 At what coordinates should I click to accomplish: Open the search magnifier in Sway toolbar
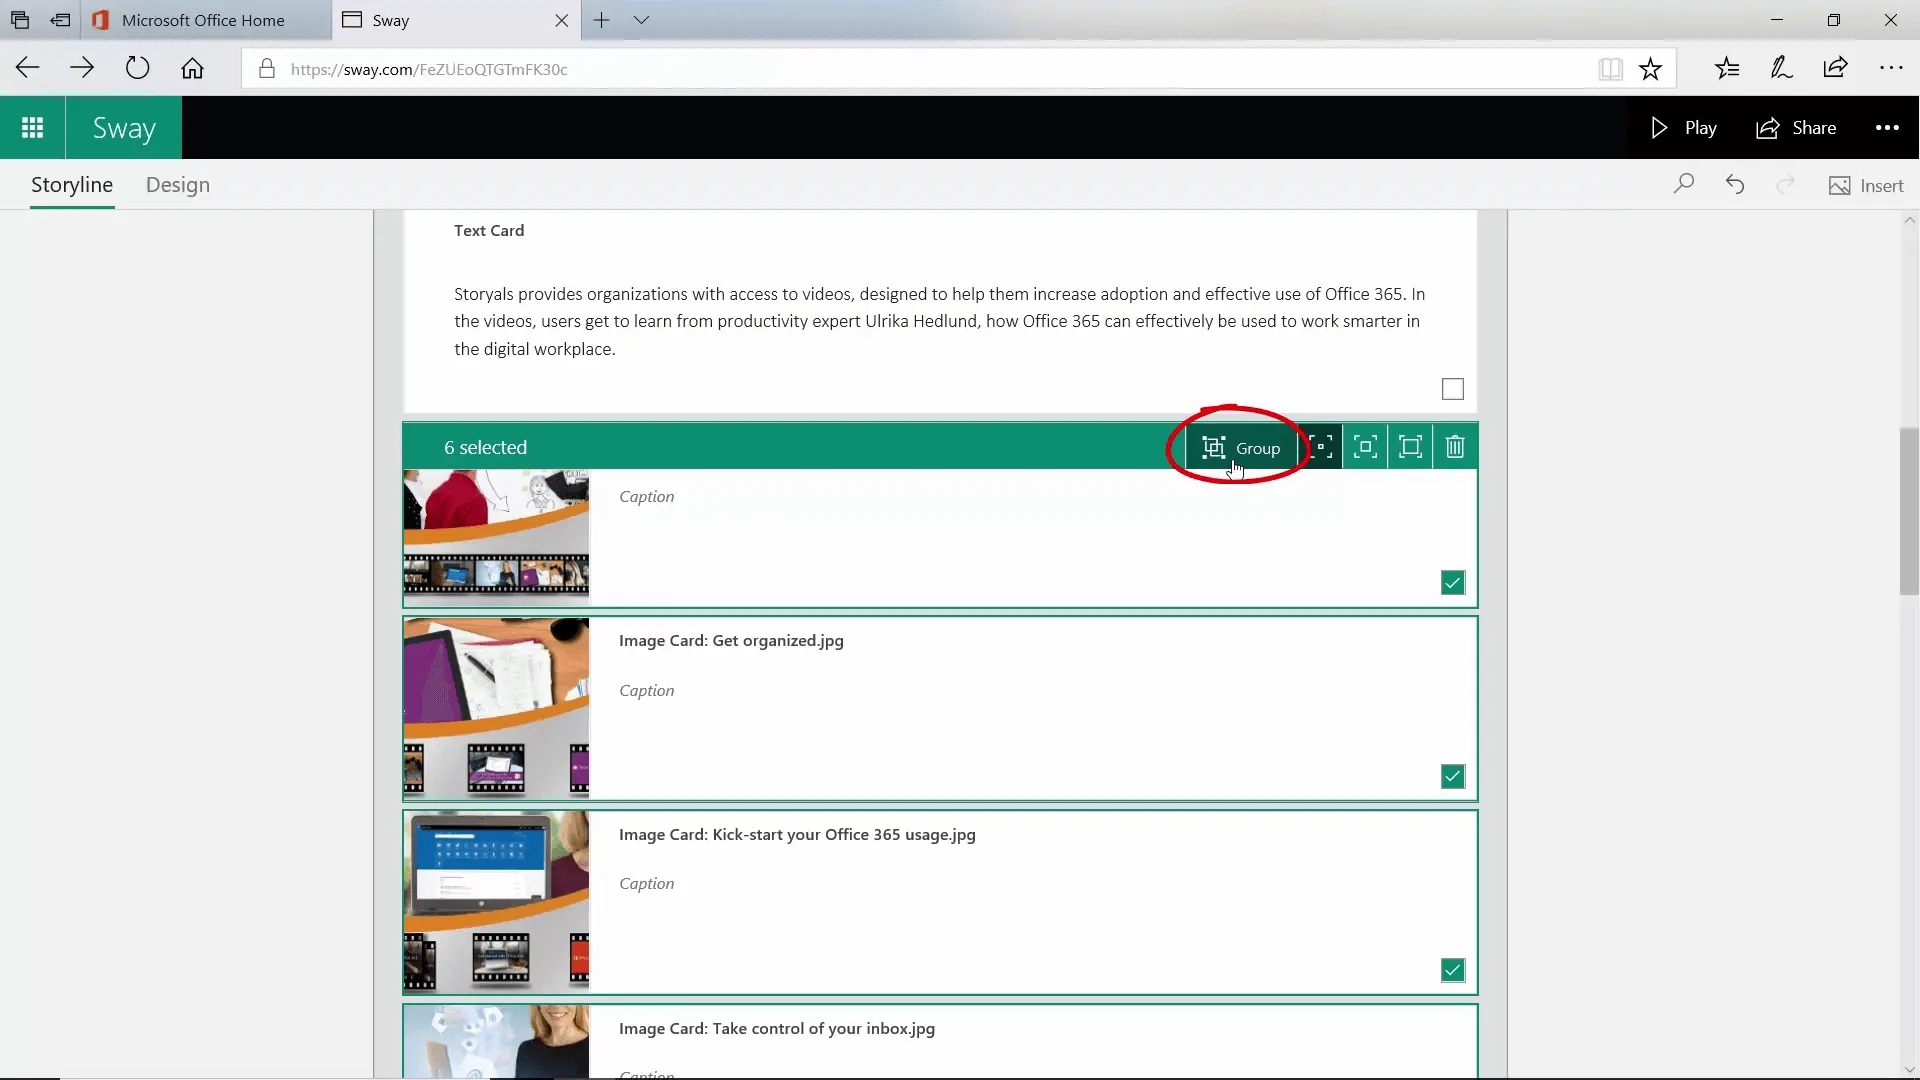tap(1684, 185)
